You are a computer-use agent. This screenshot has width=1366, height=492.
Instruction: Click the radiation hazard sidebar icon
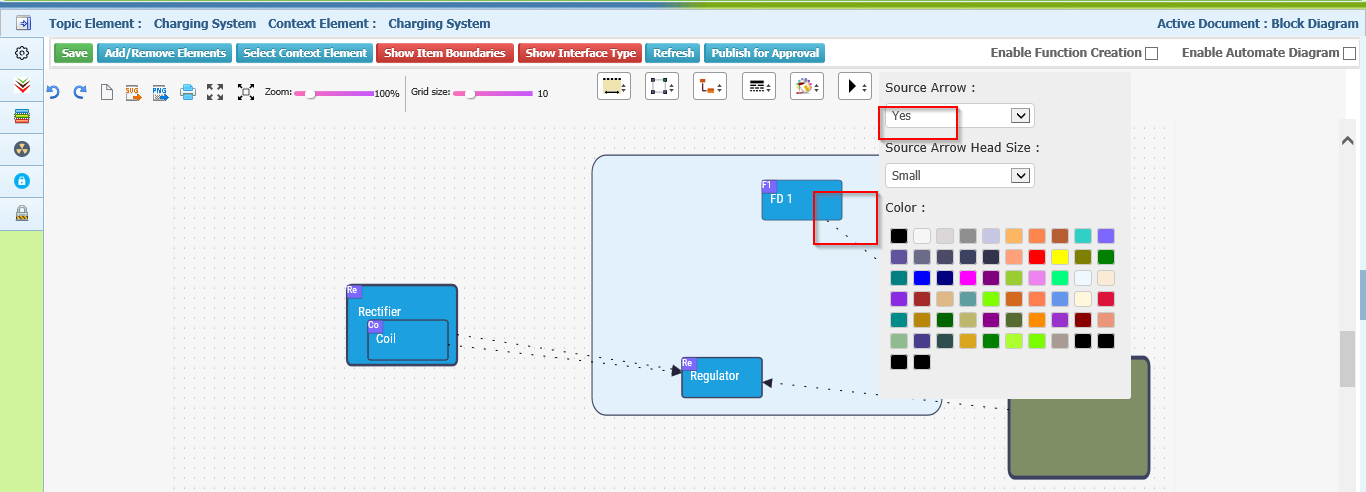click(22, 149)
